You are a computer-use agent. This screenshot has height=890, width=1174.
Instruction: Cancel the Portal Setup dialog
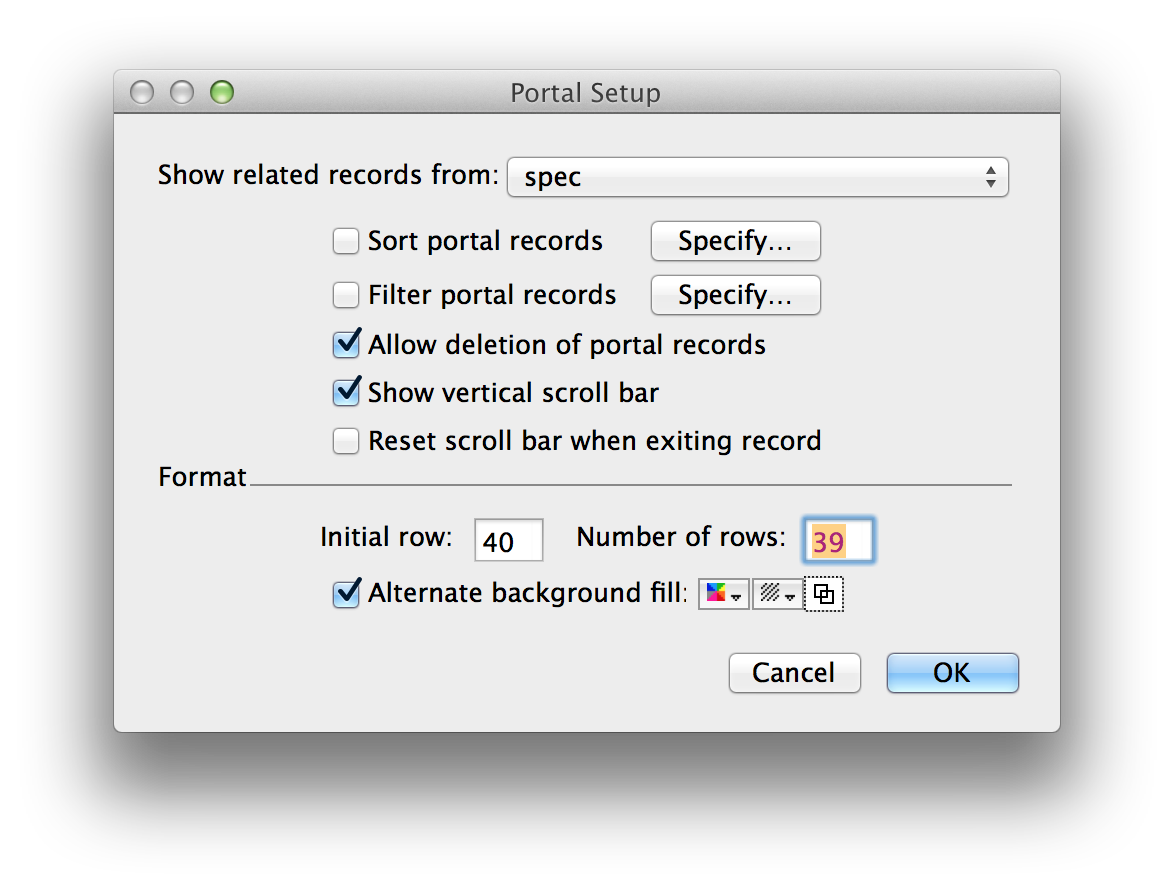[794, 673]
